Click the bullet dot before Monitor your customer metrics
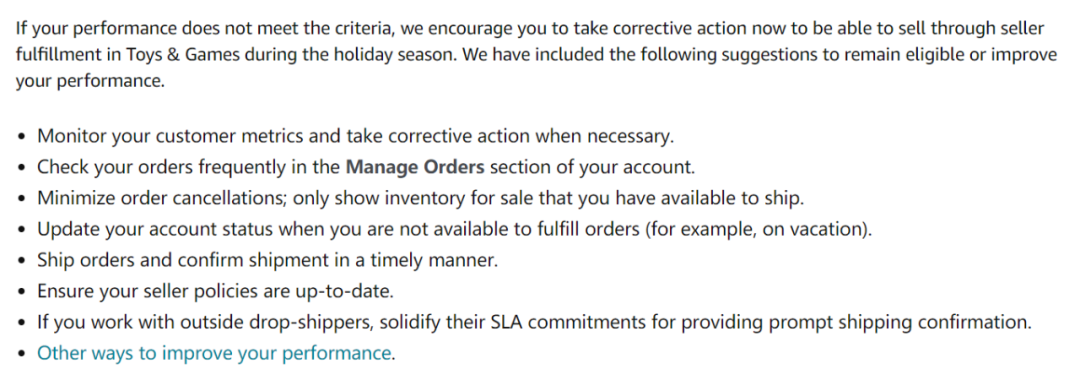 pyautogui.click(x=23, y=136)
